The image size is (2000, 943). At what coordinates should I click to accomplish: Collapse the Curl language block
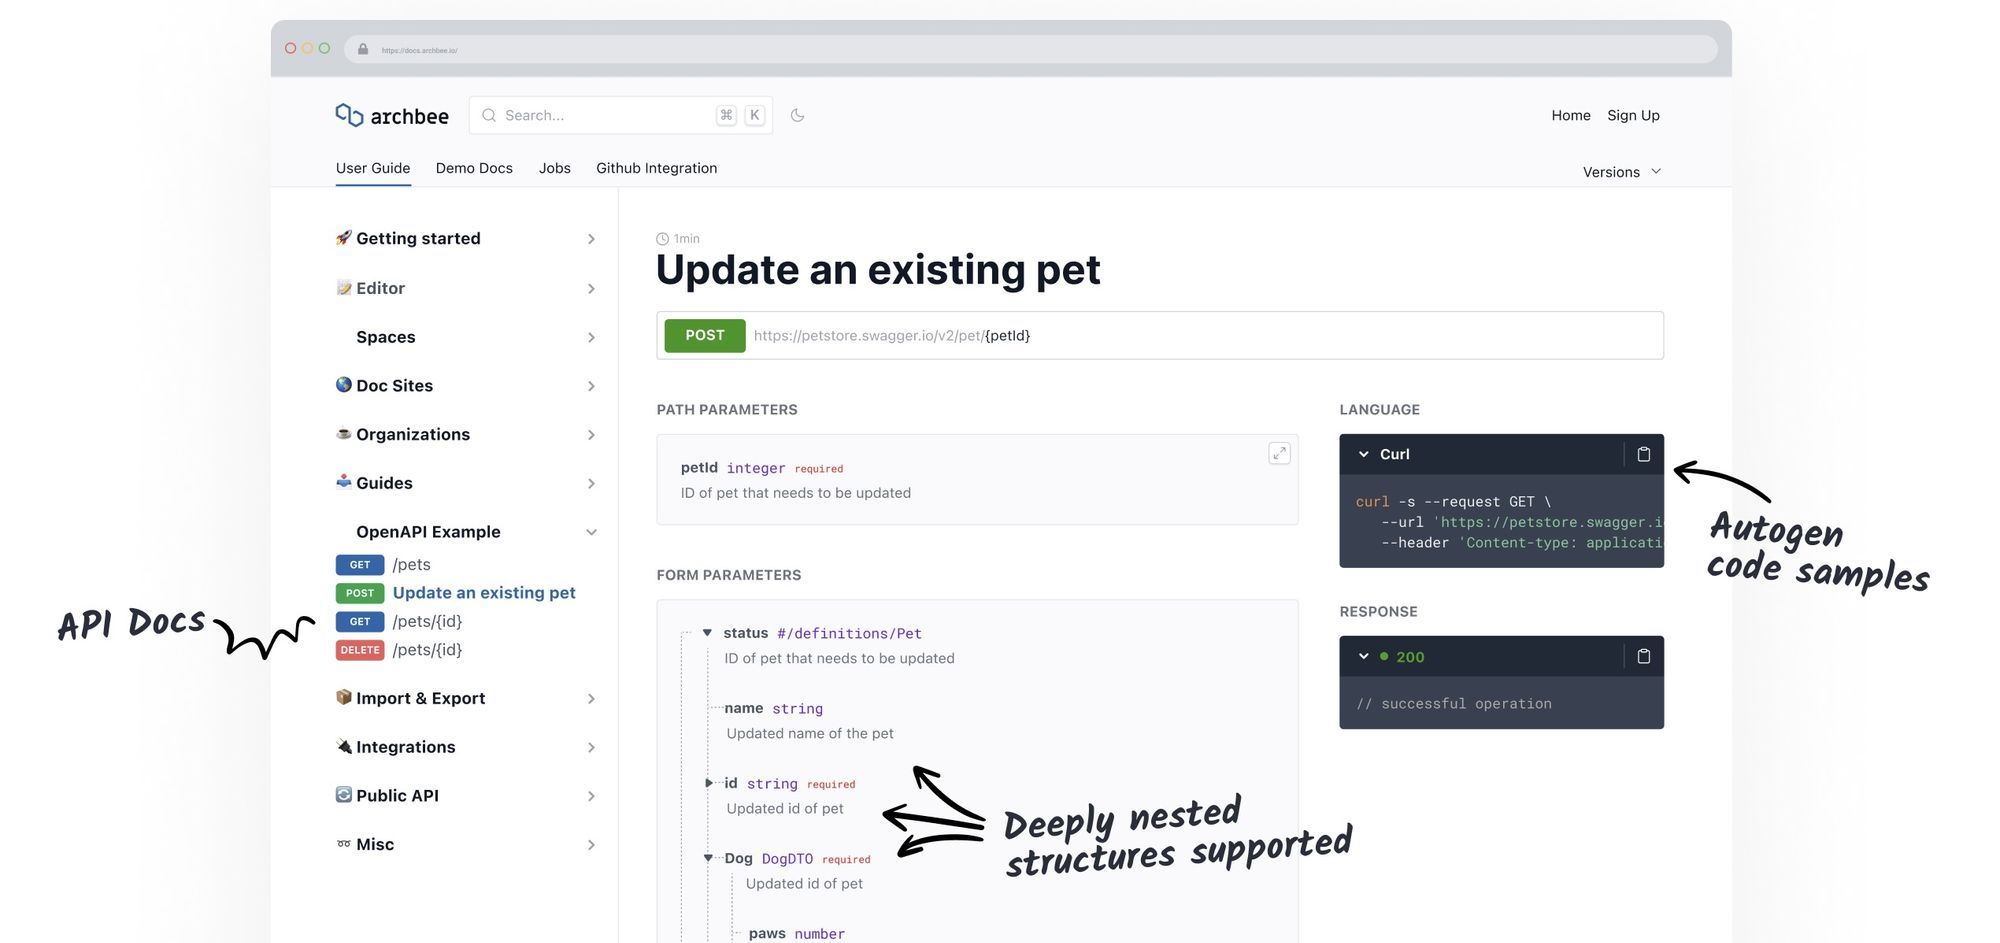[1363, 454]
